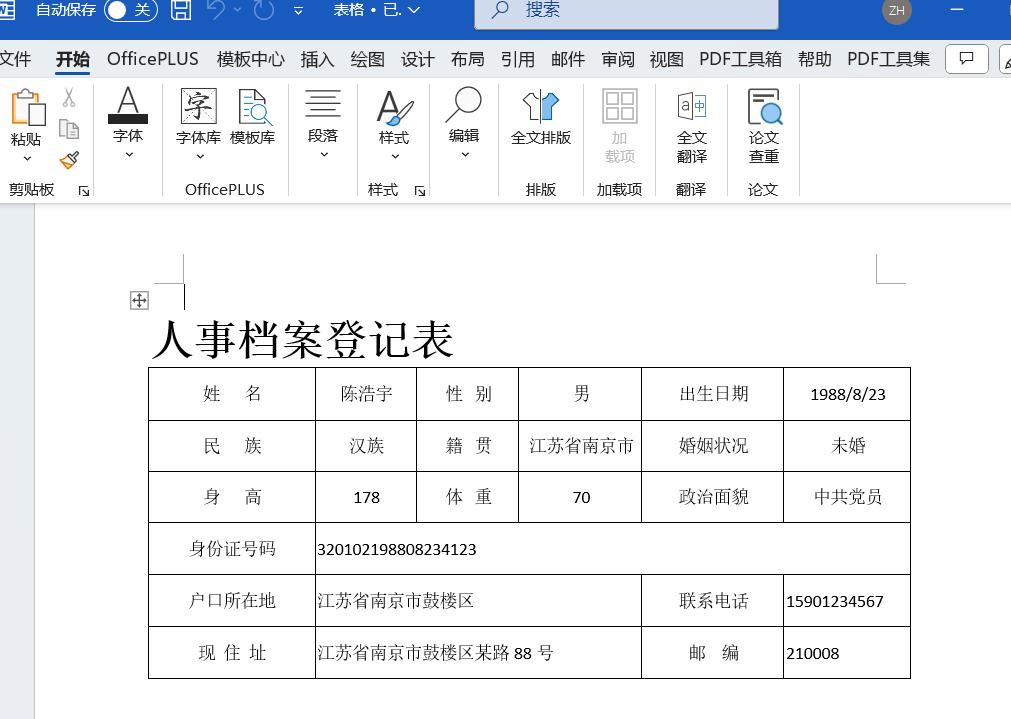
Task: Click the Cut scissors icon
Action: tap(69, 98)
